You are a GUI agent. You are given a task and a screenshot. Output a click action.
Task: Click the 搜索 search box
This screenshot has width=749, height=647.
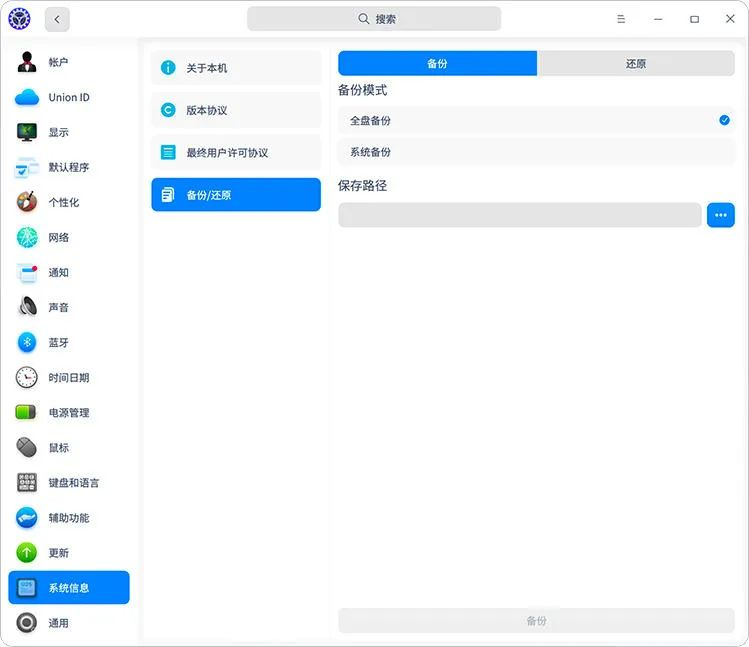[x=374, y=19]
